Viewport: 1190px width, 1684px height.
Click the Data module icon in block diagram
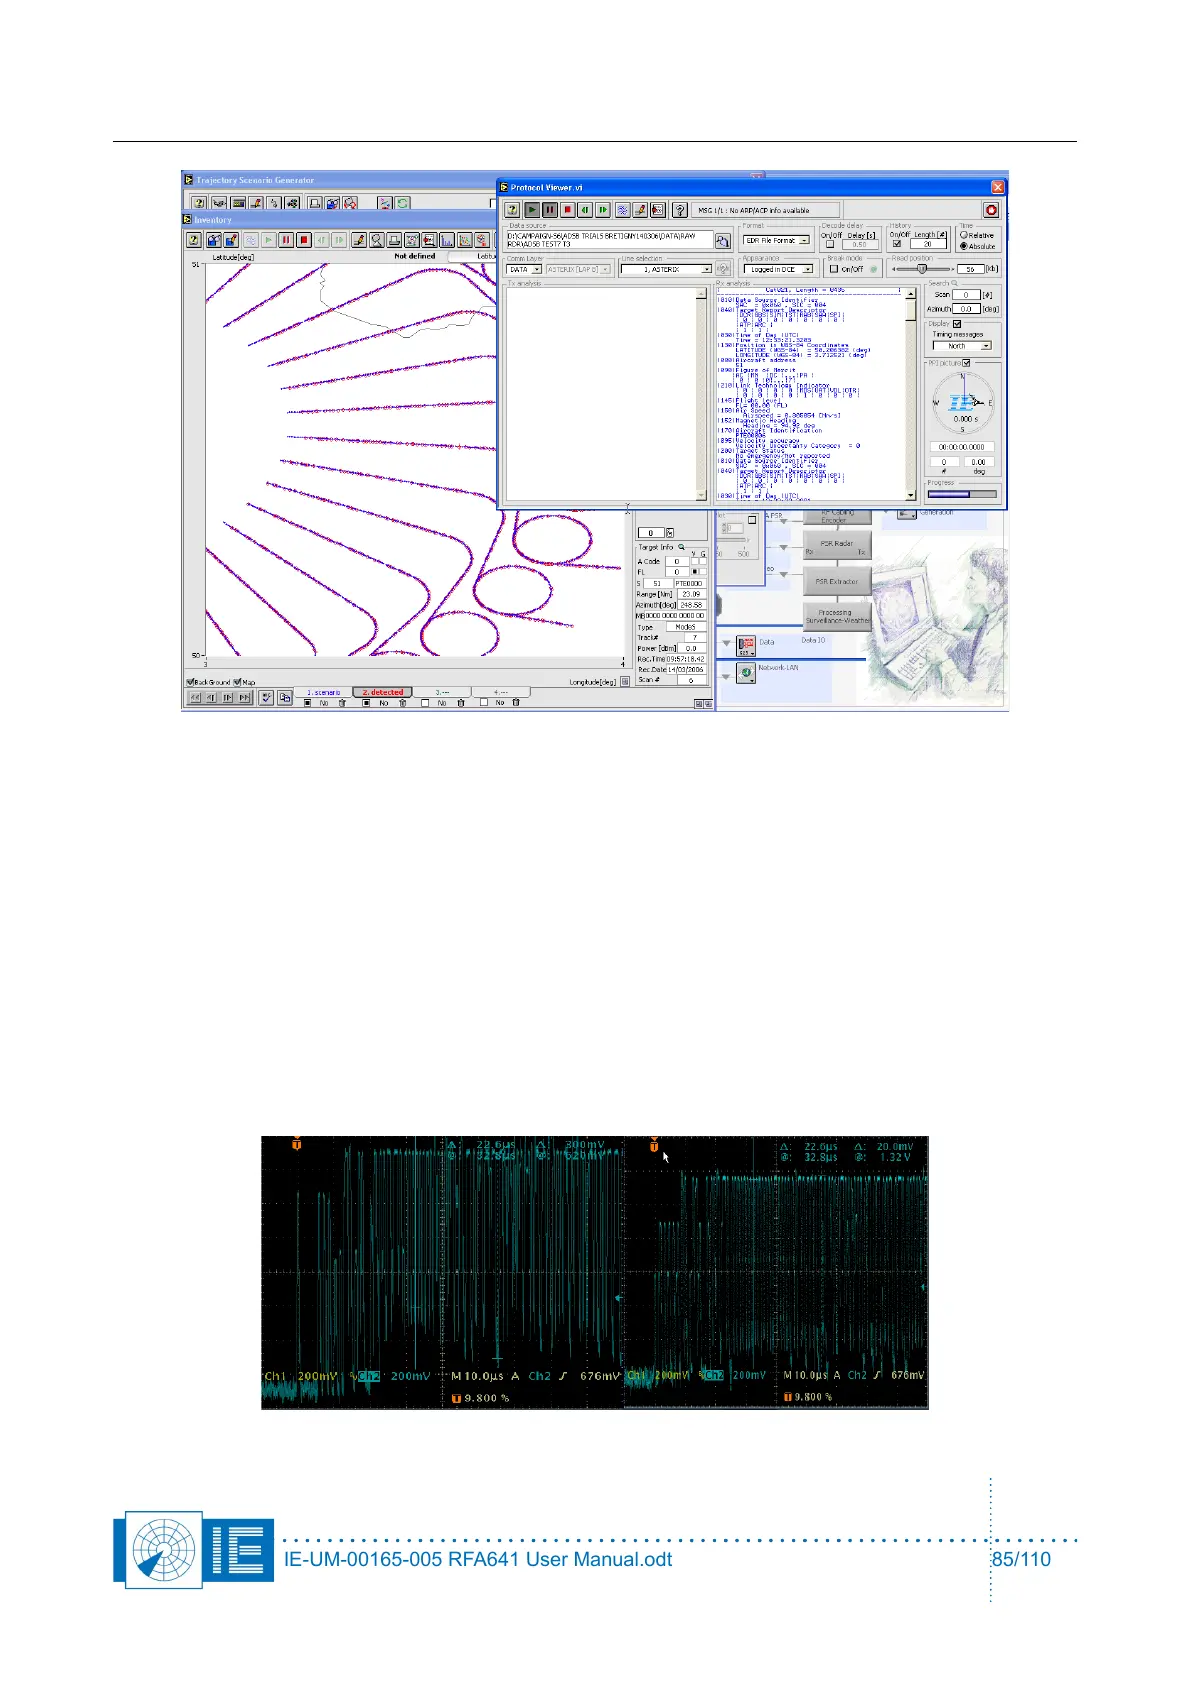tap(746, 645)
